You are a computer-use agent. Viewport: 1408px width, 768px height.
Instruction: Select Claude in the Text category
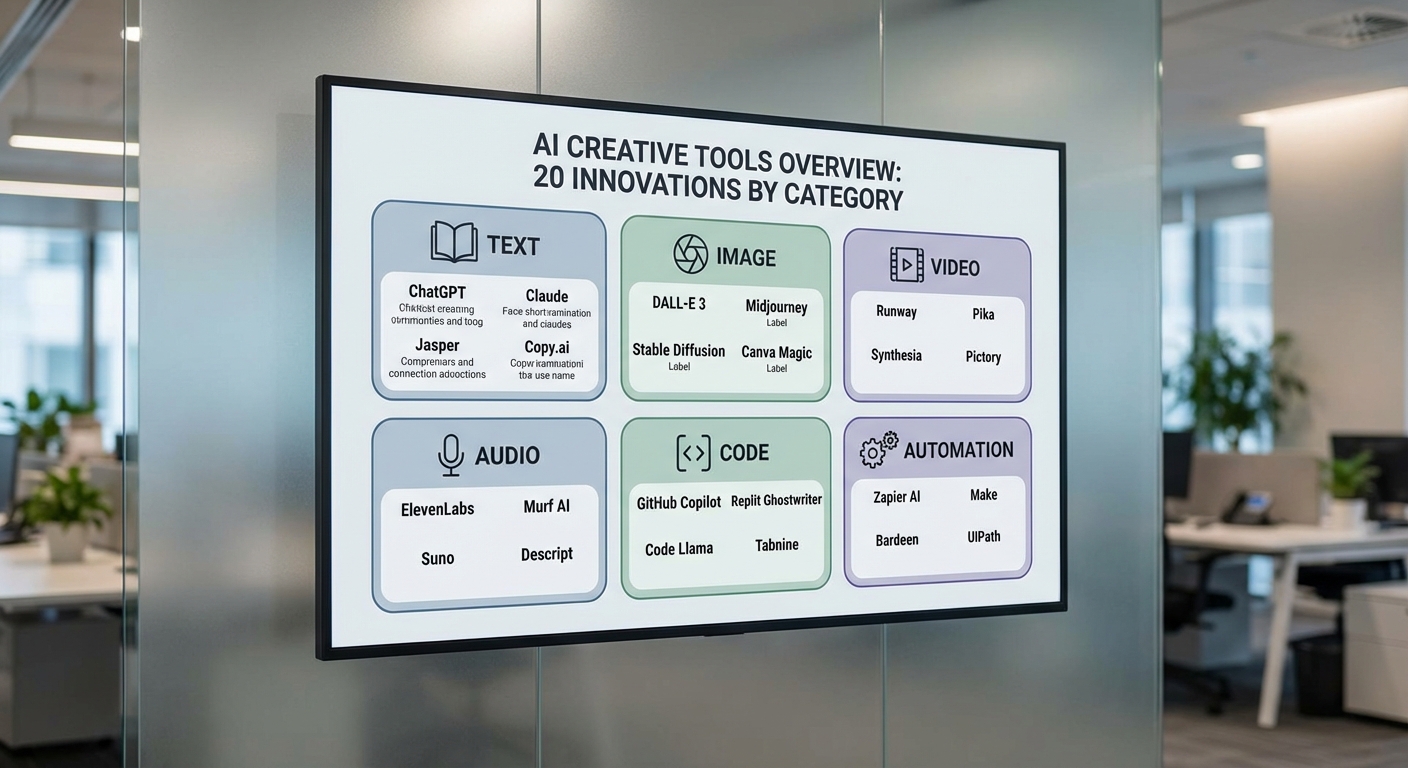pos(547,296)
